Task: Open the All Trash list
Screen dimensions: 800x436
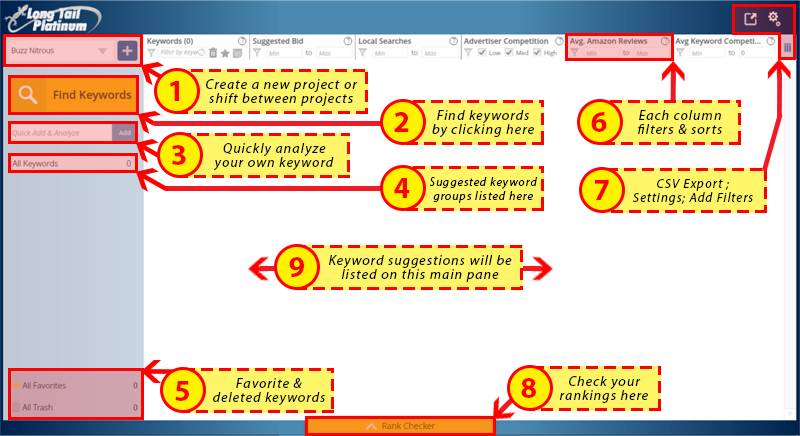Action: [x=75, y=407]
